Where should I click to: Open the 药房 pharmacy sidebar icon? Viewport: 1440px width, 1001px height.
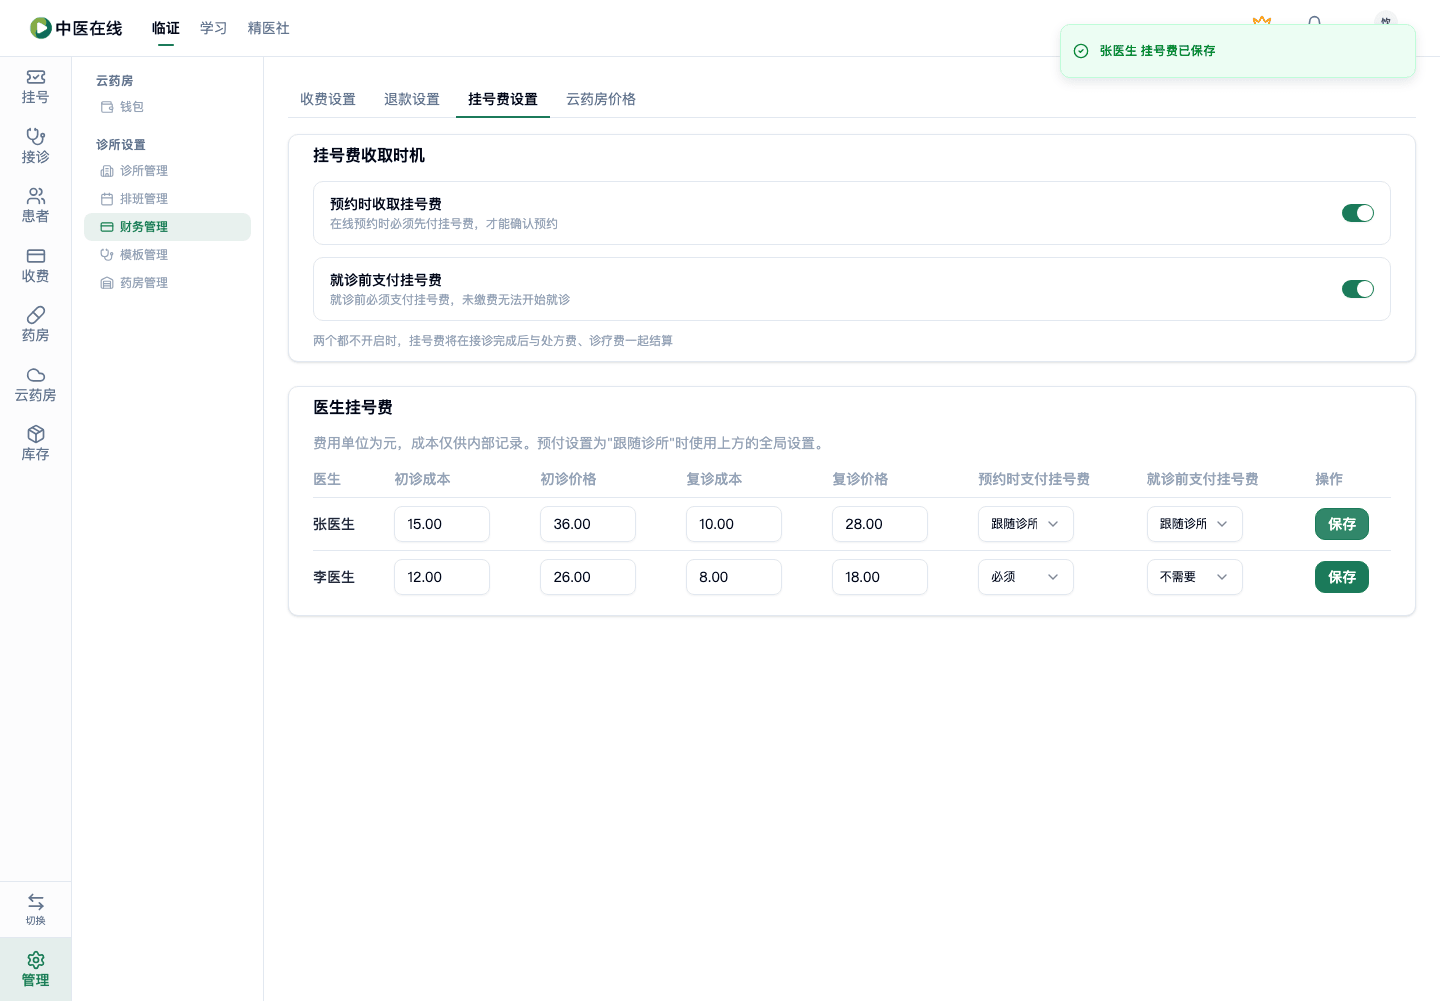pos(36,315)
